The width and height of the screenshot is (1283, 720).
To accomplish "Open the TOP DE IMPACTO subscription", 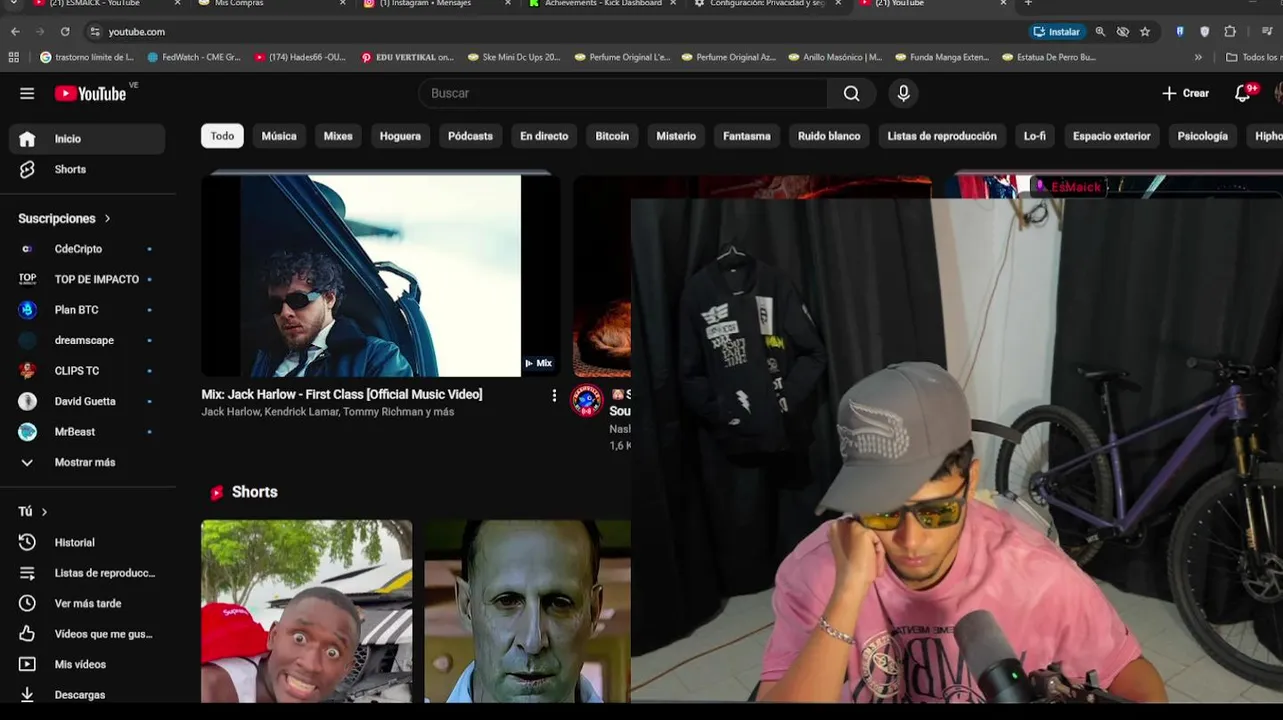I will pos(87,279).
